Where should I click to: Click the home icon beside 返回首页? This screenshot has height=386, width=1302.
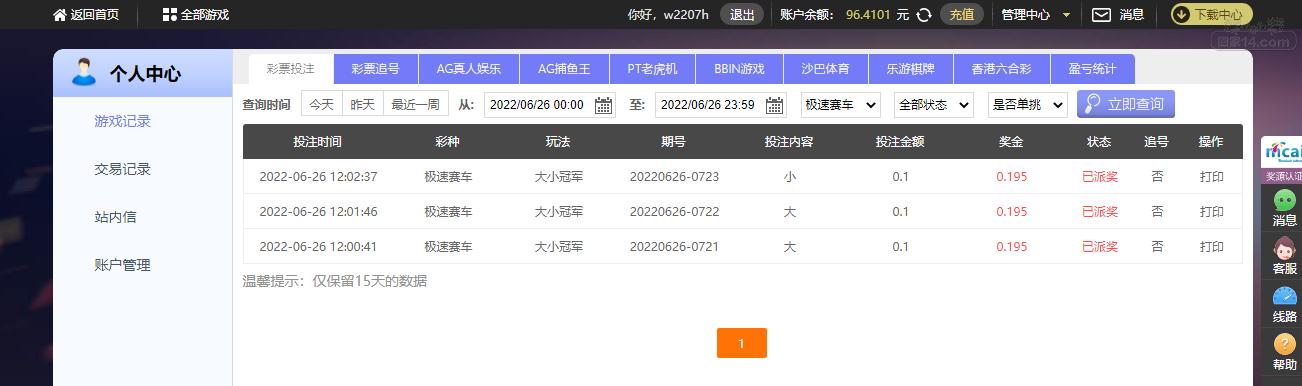(60, 15)
